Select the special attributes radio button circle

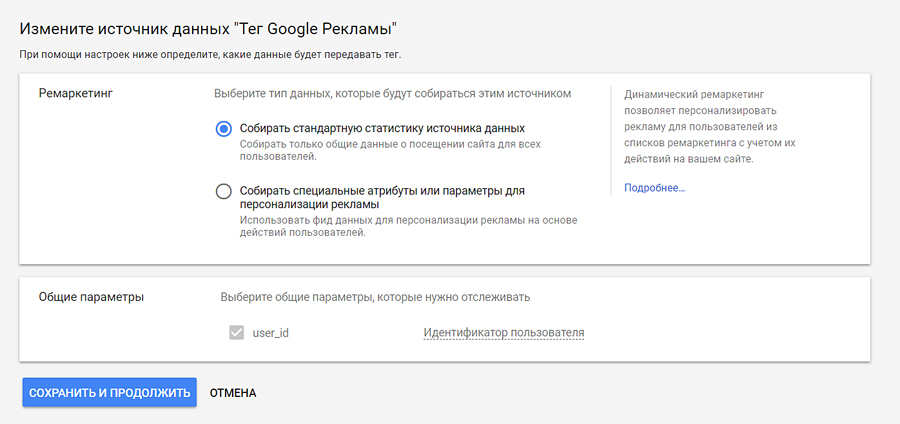(x=224, y=191)
